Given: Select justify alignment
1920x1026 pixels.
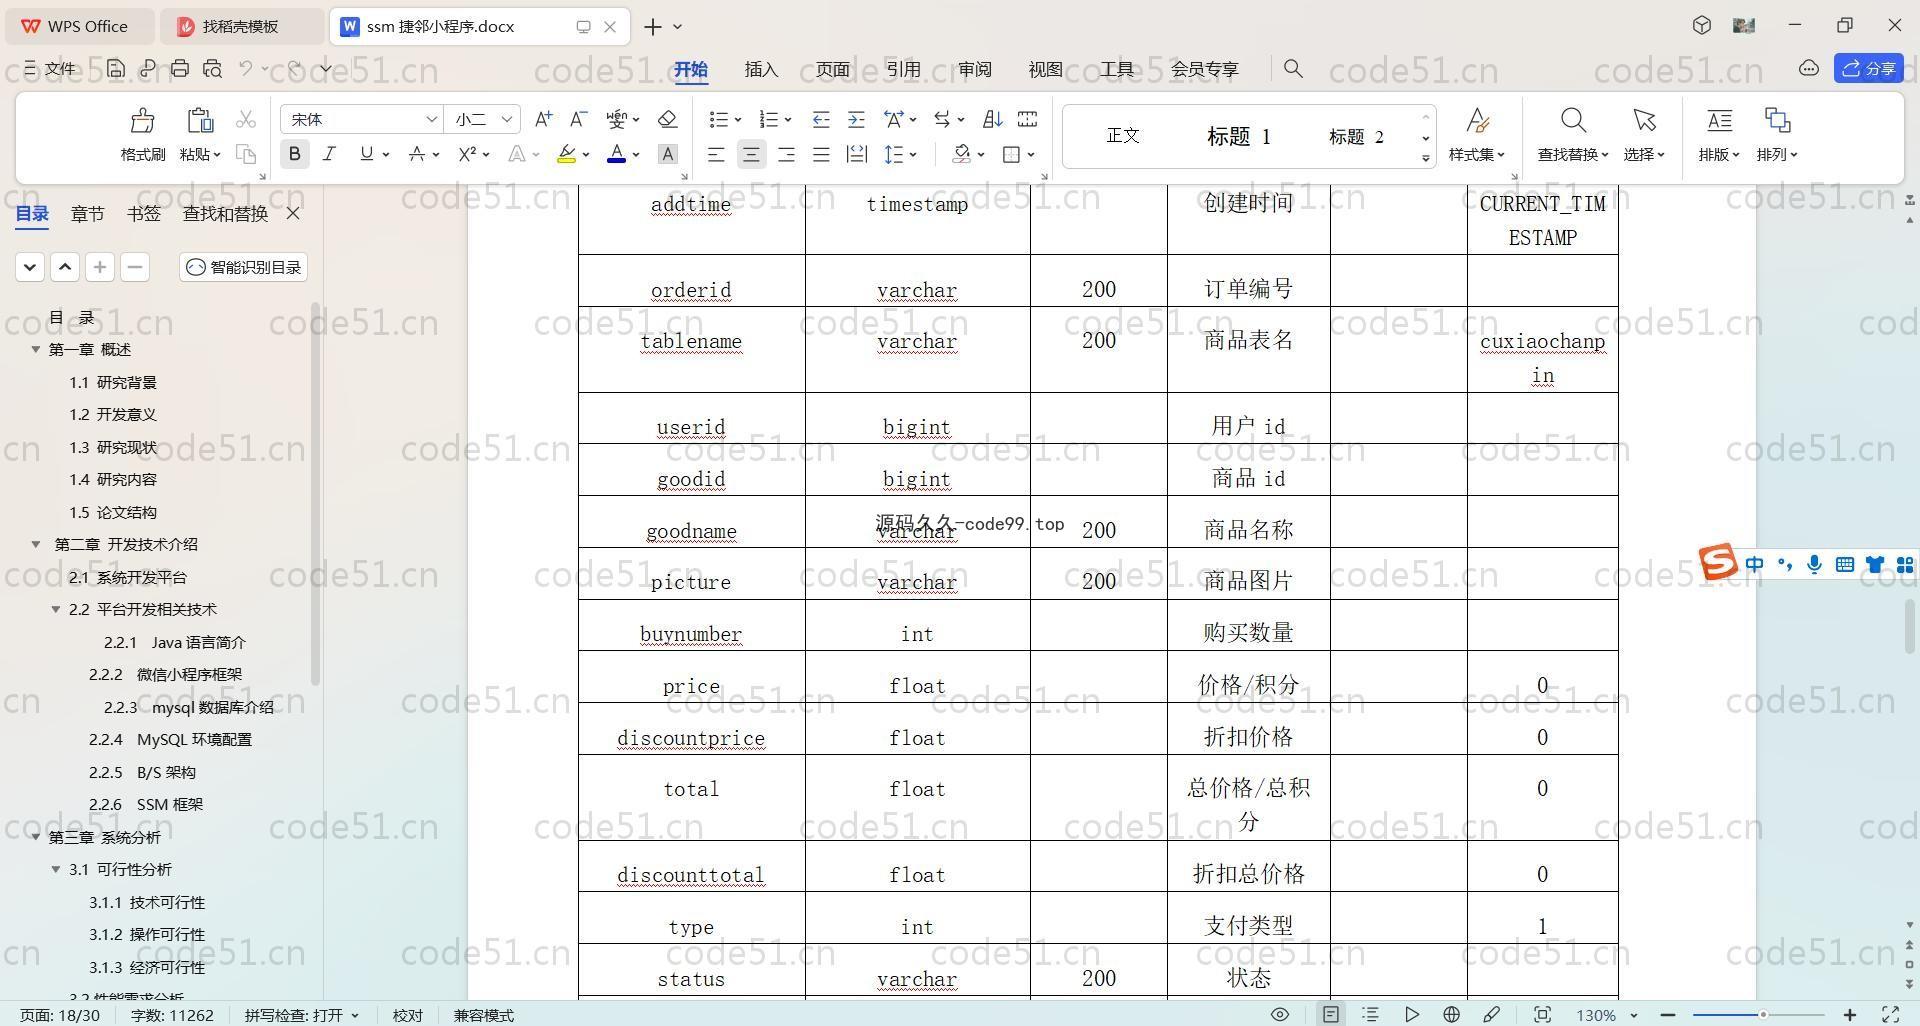Looking at the screenshot, I should click(821, 154).
